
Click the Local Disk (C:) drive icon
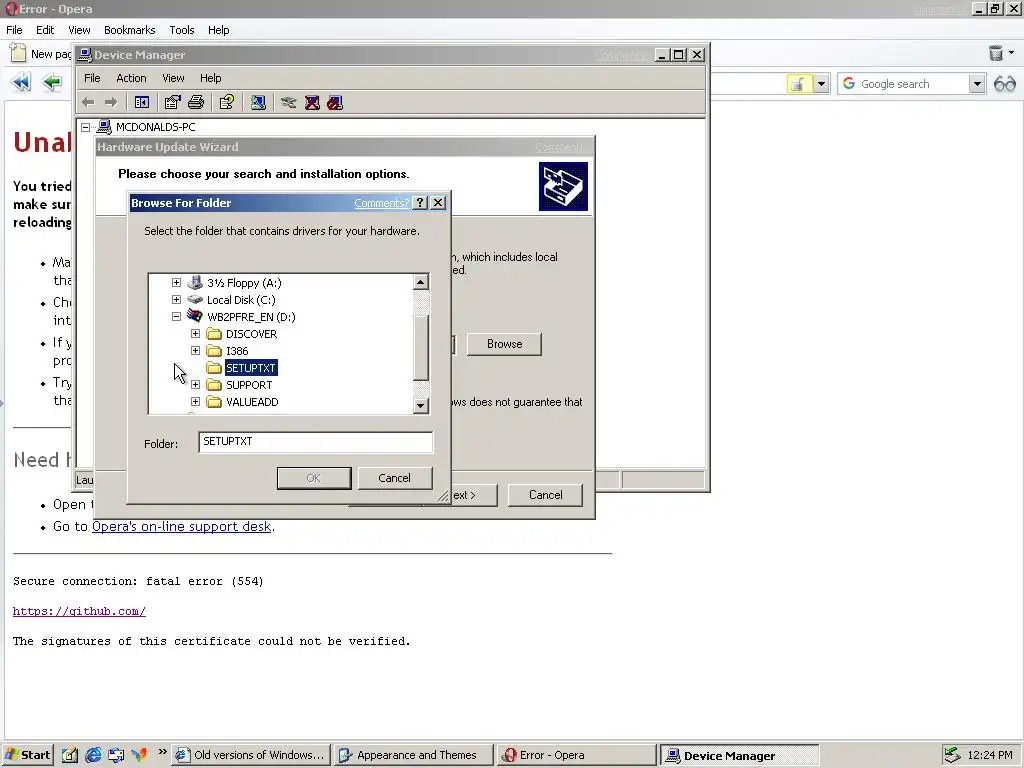(195, 300)
